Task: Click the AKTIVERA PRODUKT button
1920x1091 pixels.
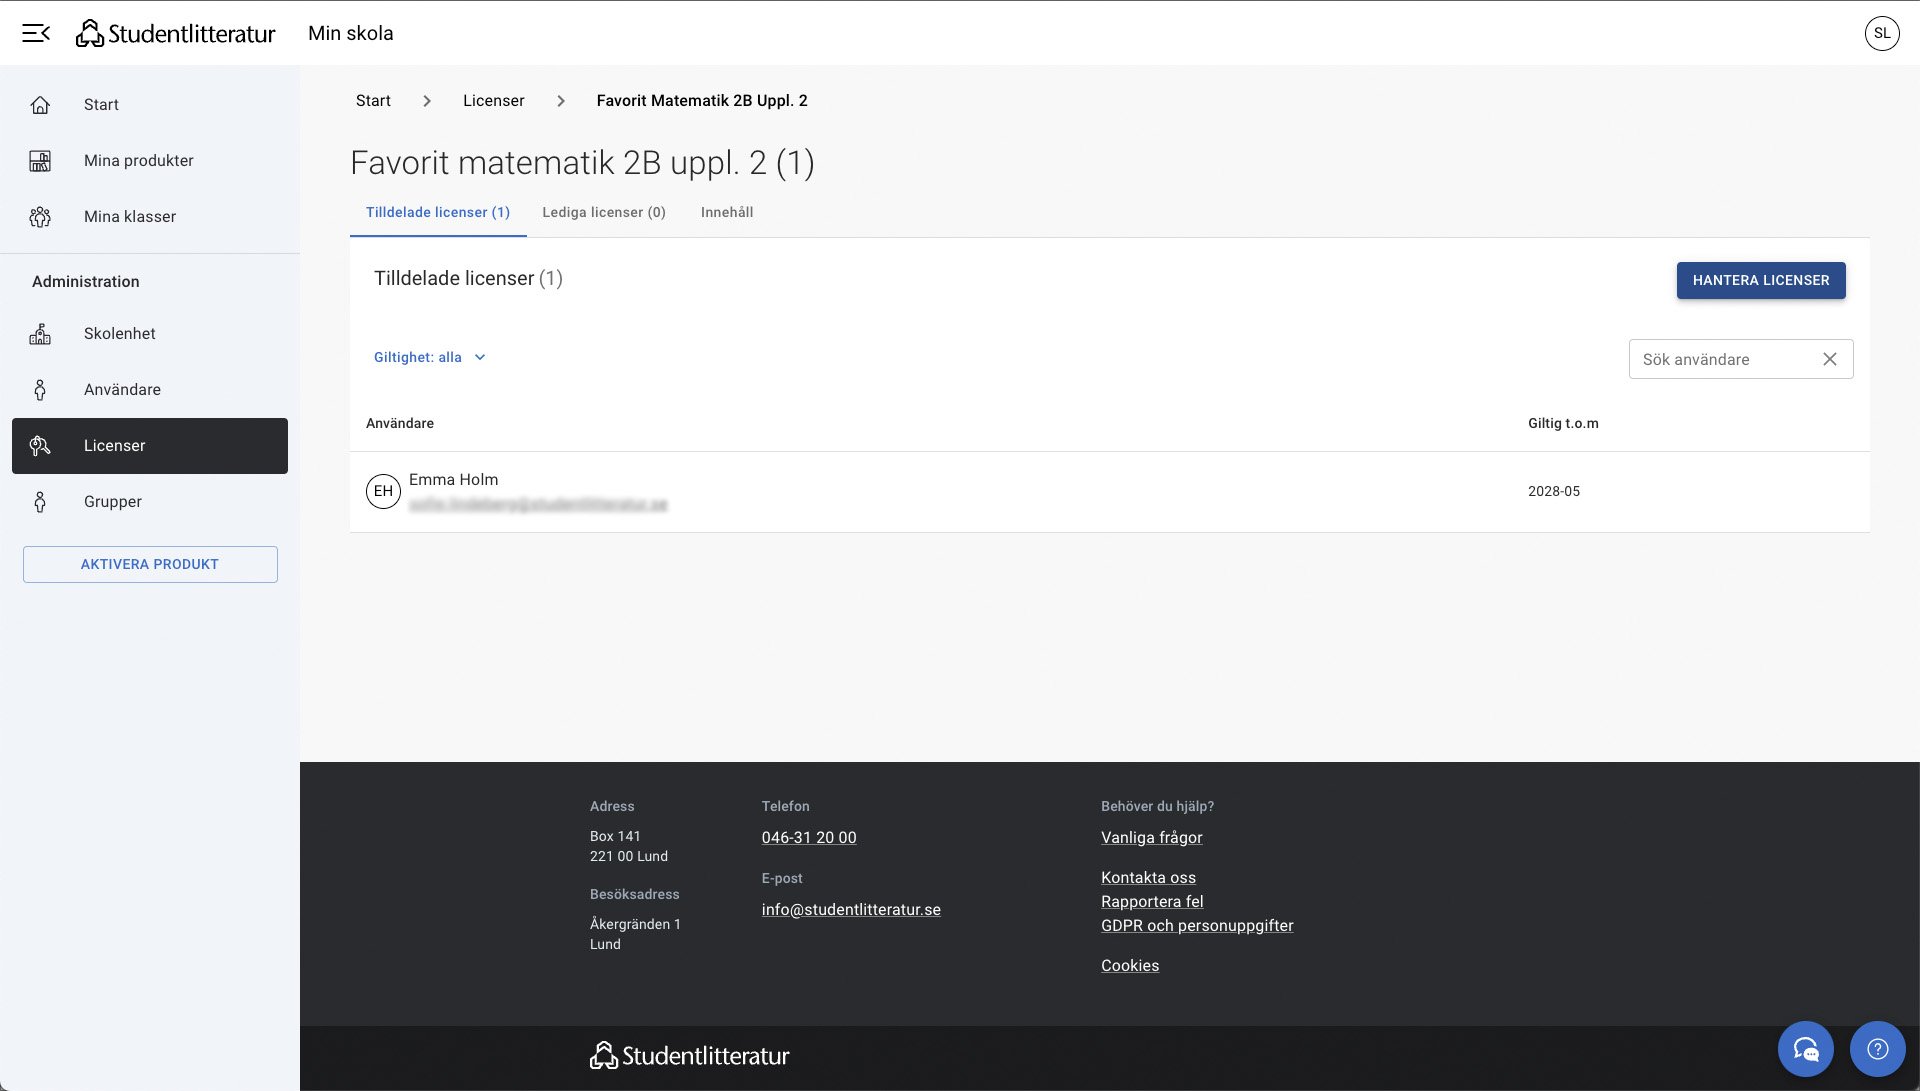Action: tap(150, 564)
